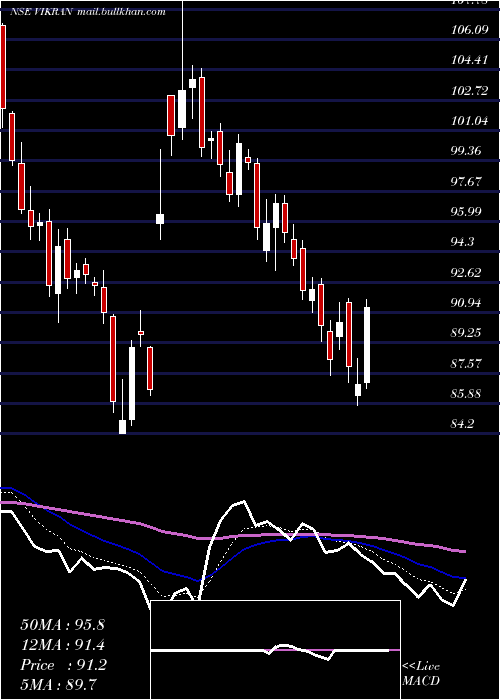Click the 90.94 price axis label
This screenshot has height=700, width=500.
pyautogui.click(x=467, y=302)
